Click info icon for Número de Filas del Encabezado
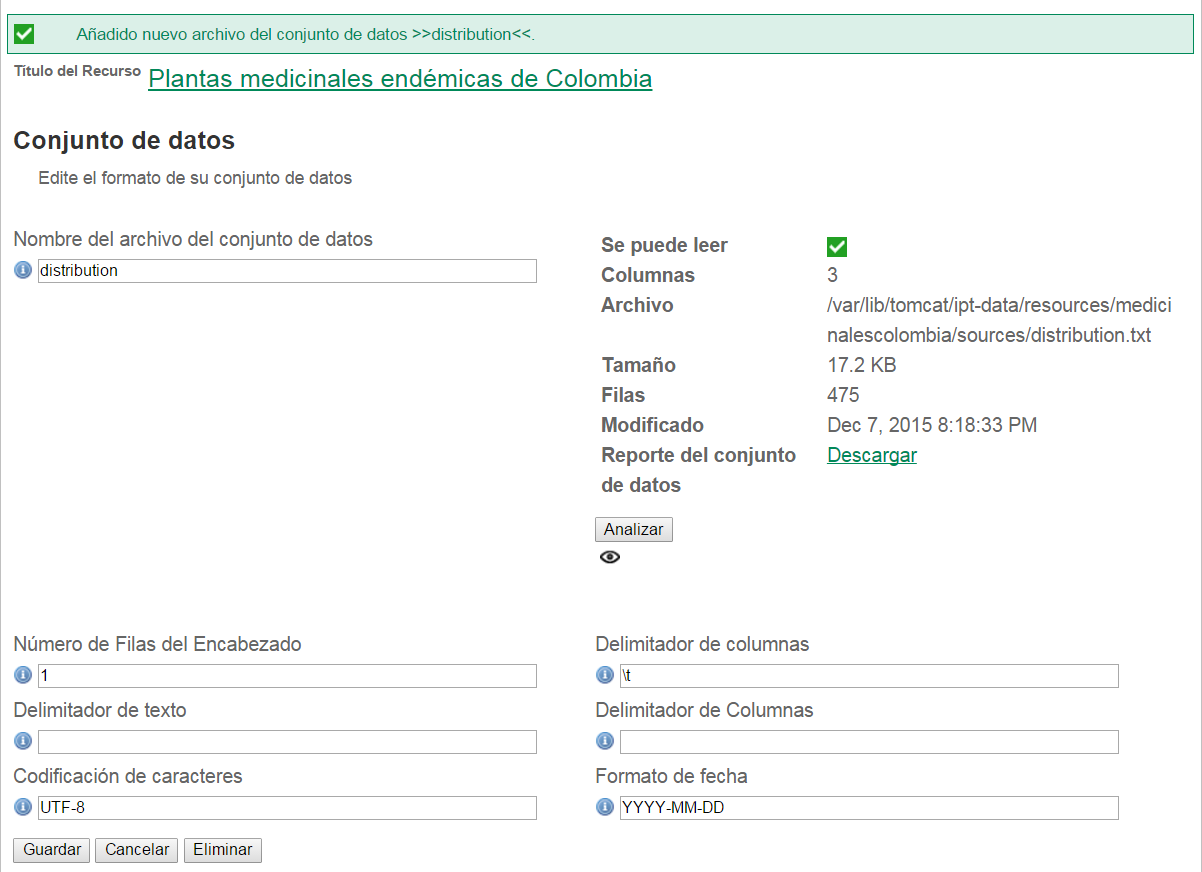Screen dimensions: 1202x872 coord(23,675)
